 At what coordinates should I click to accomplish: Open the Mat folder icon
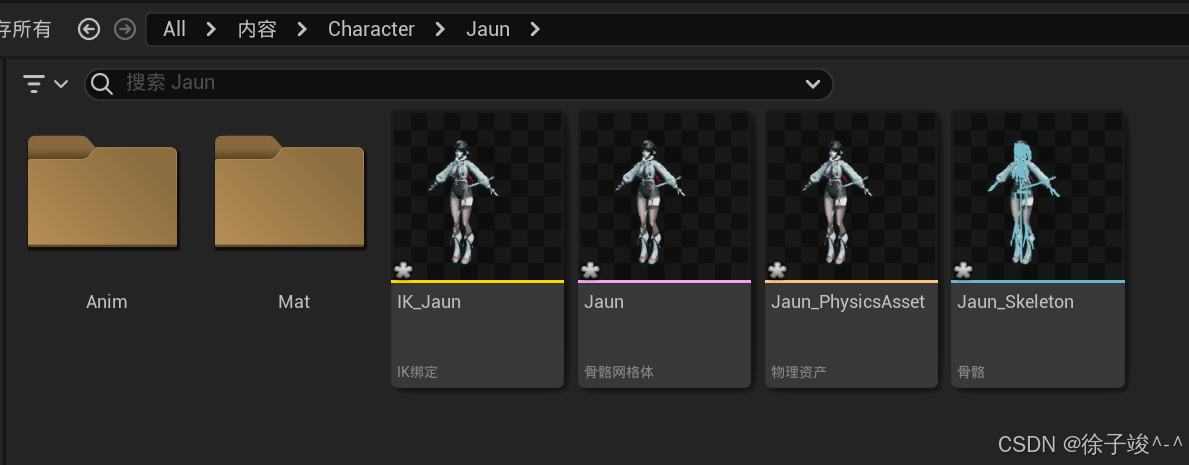(290, 192)
